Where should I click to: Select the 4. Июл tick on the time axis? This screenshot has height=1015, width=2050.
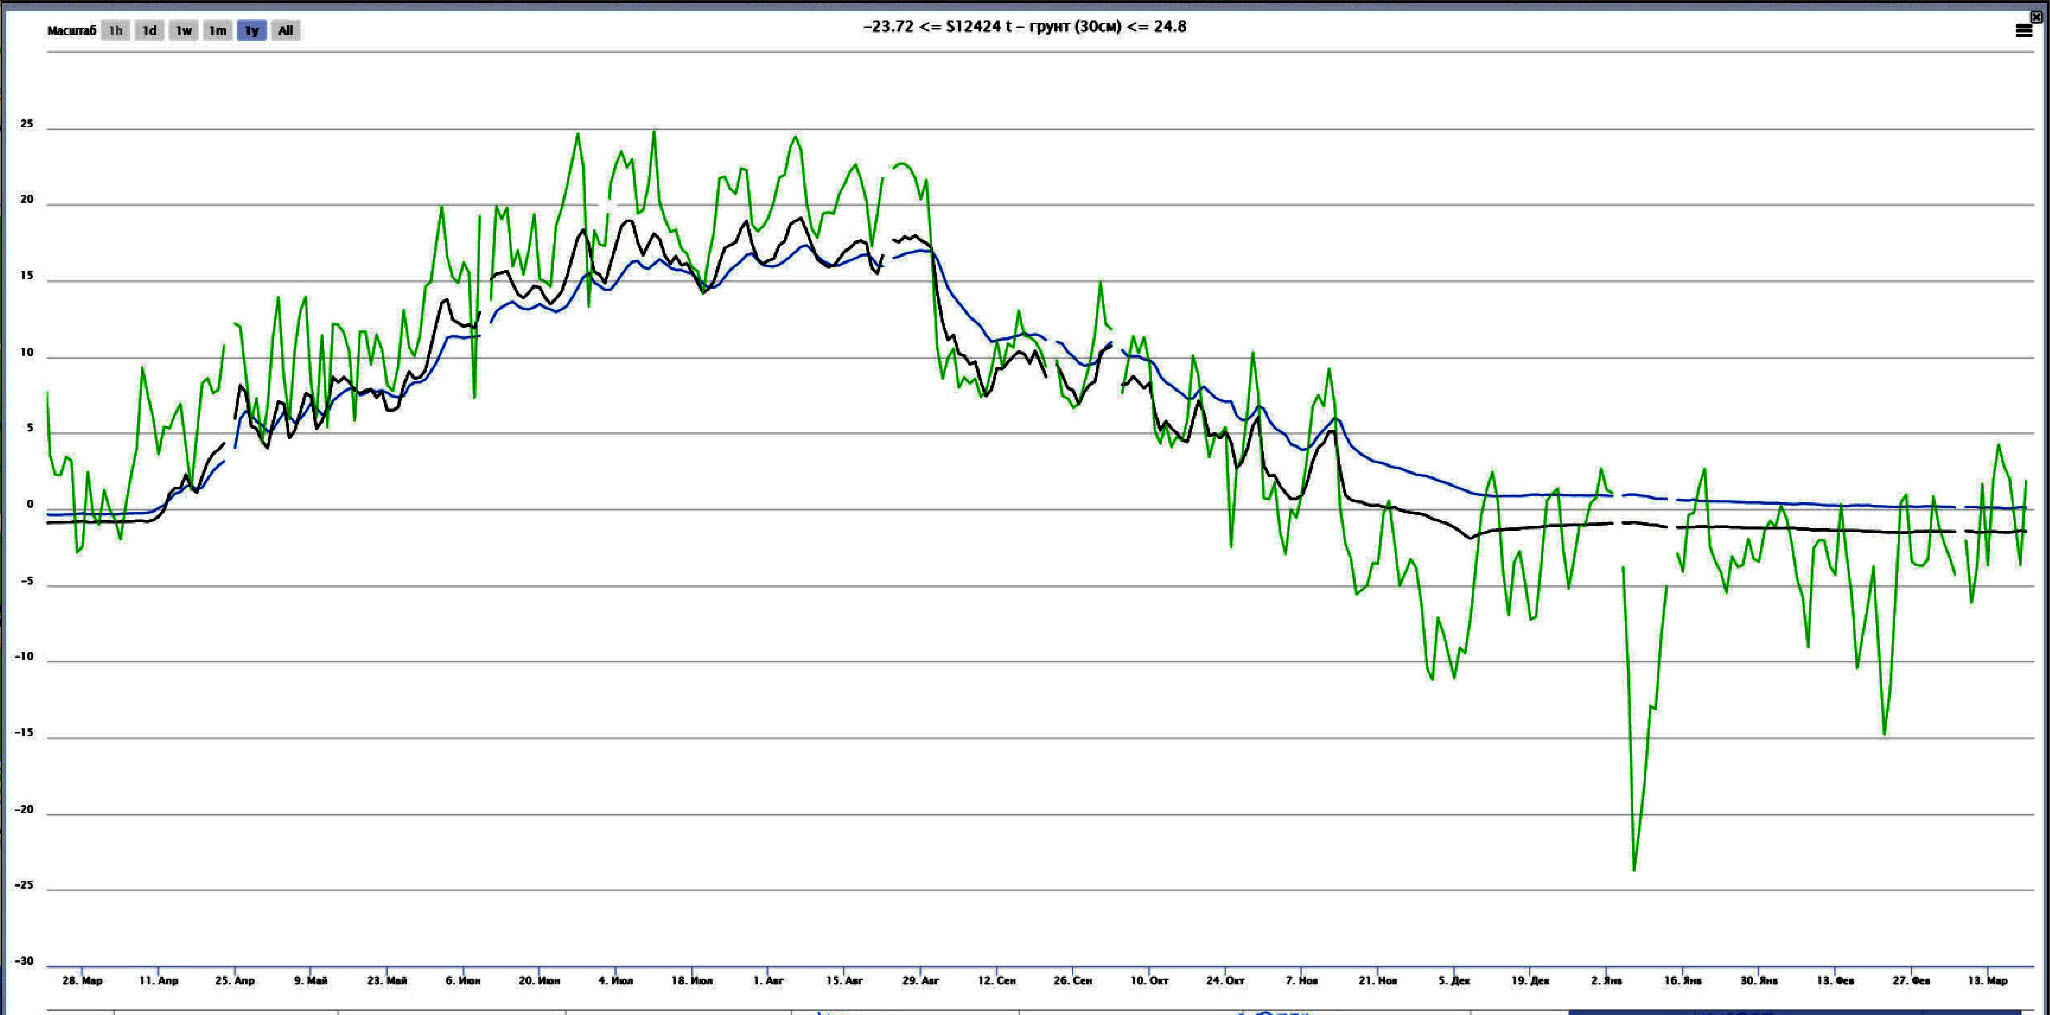click(x=616, y=981)
